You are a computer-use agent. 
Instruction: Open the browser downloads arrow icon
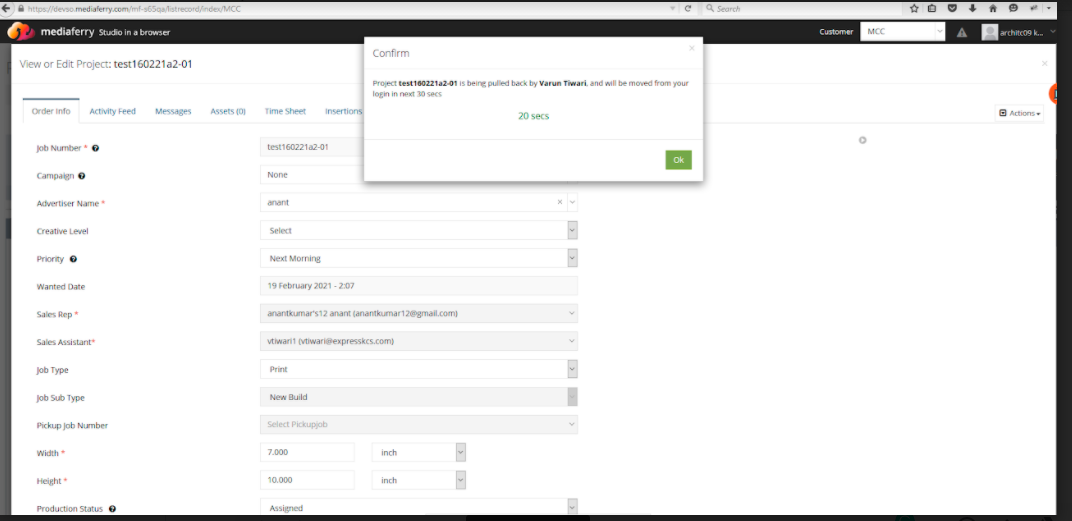(972, 8)
